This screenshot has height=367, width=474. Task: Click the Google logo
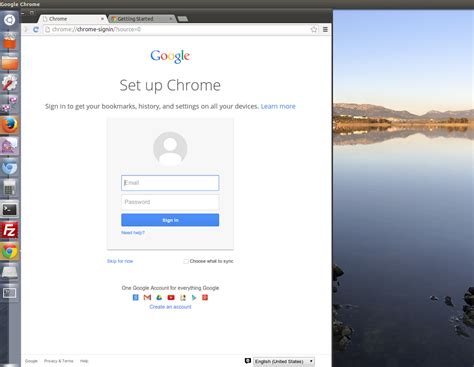tap(170, 56)
